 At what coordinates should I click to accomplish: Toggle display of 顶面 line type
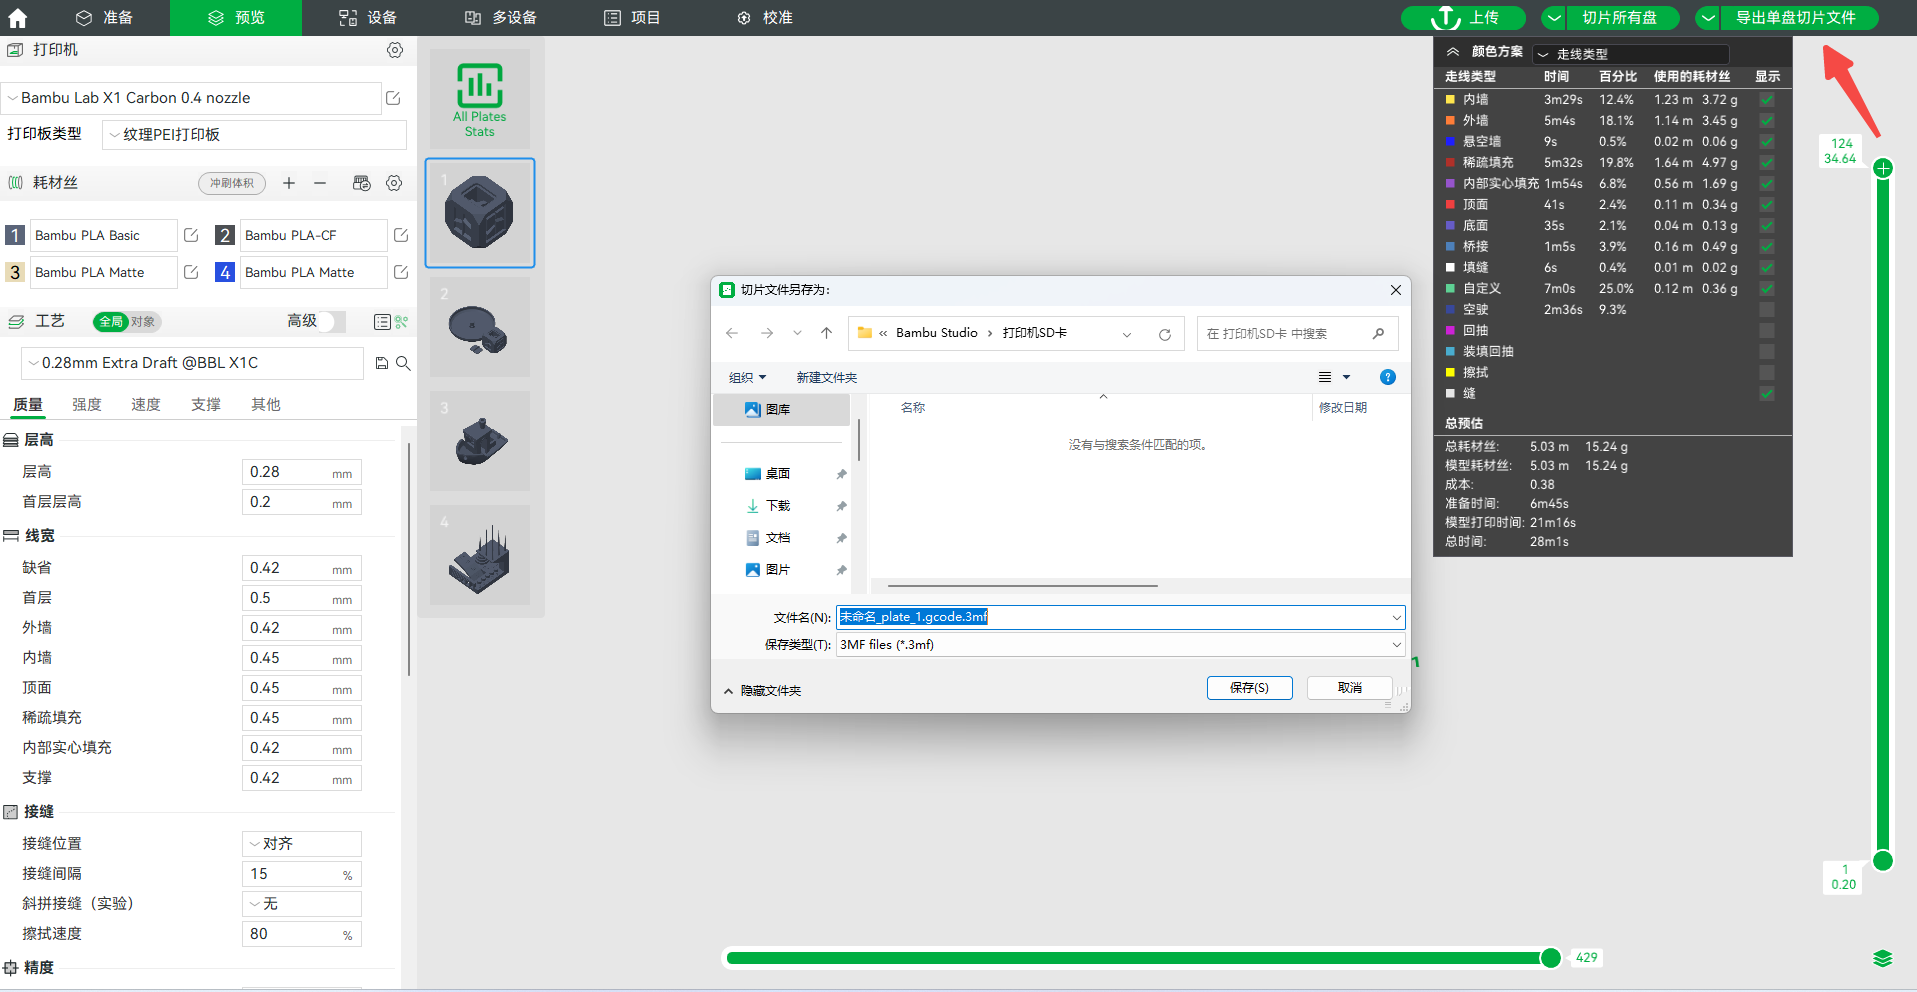pyautogui.click(x=1767, y=205)
